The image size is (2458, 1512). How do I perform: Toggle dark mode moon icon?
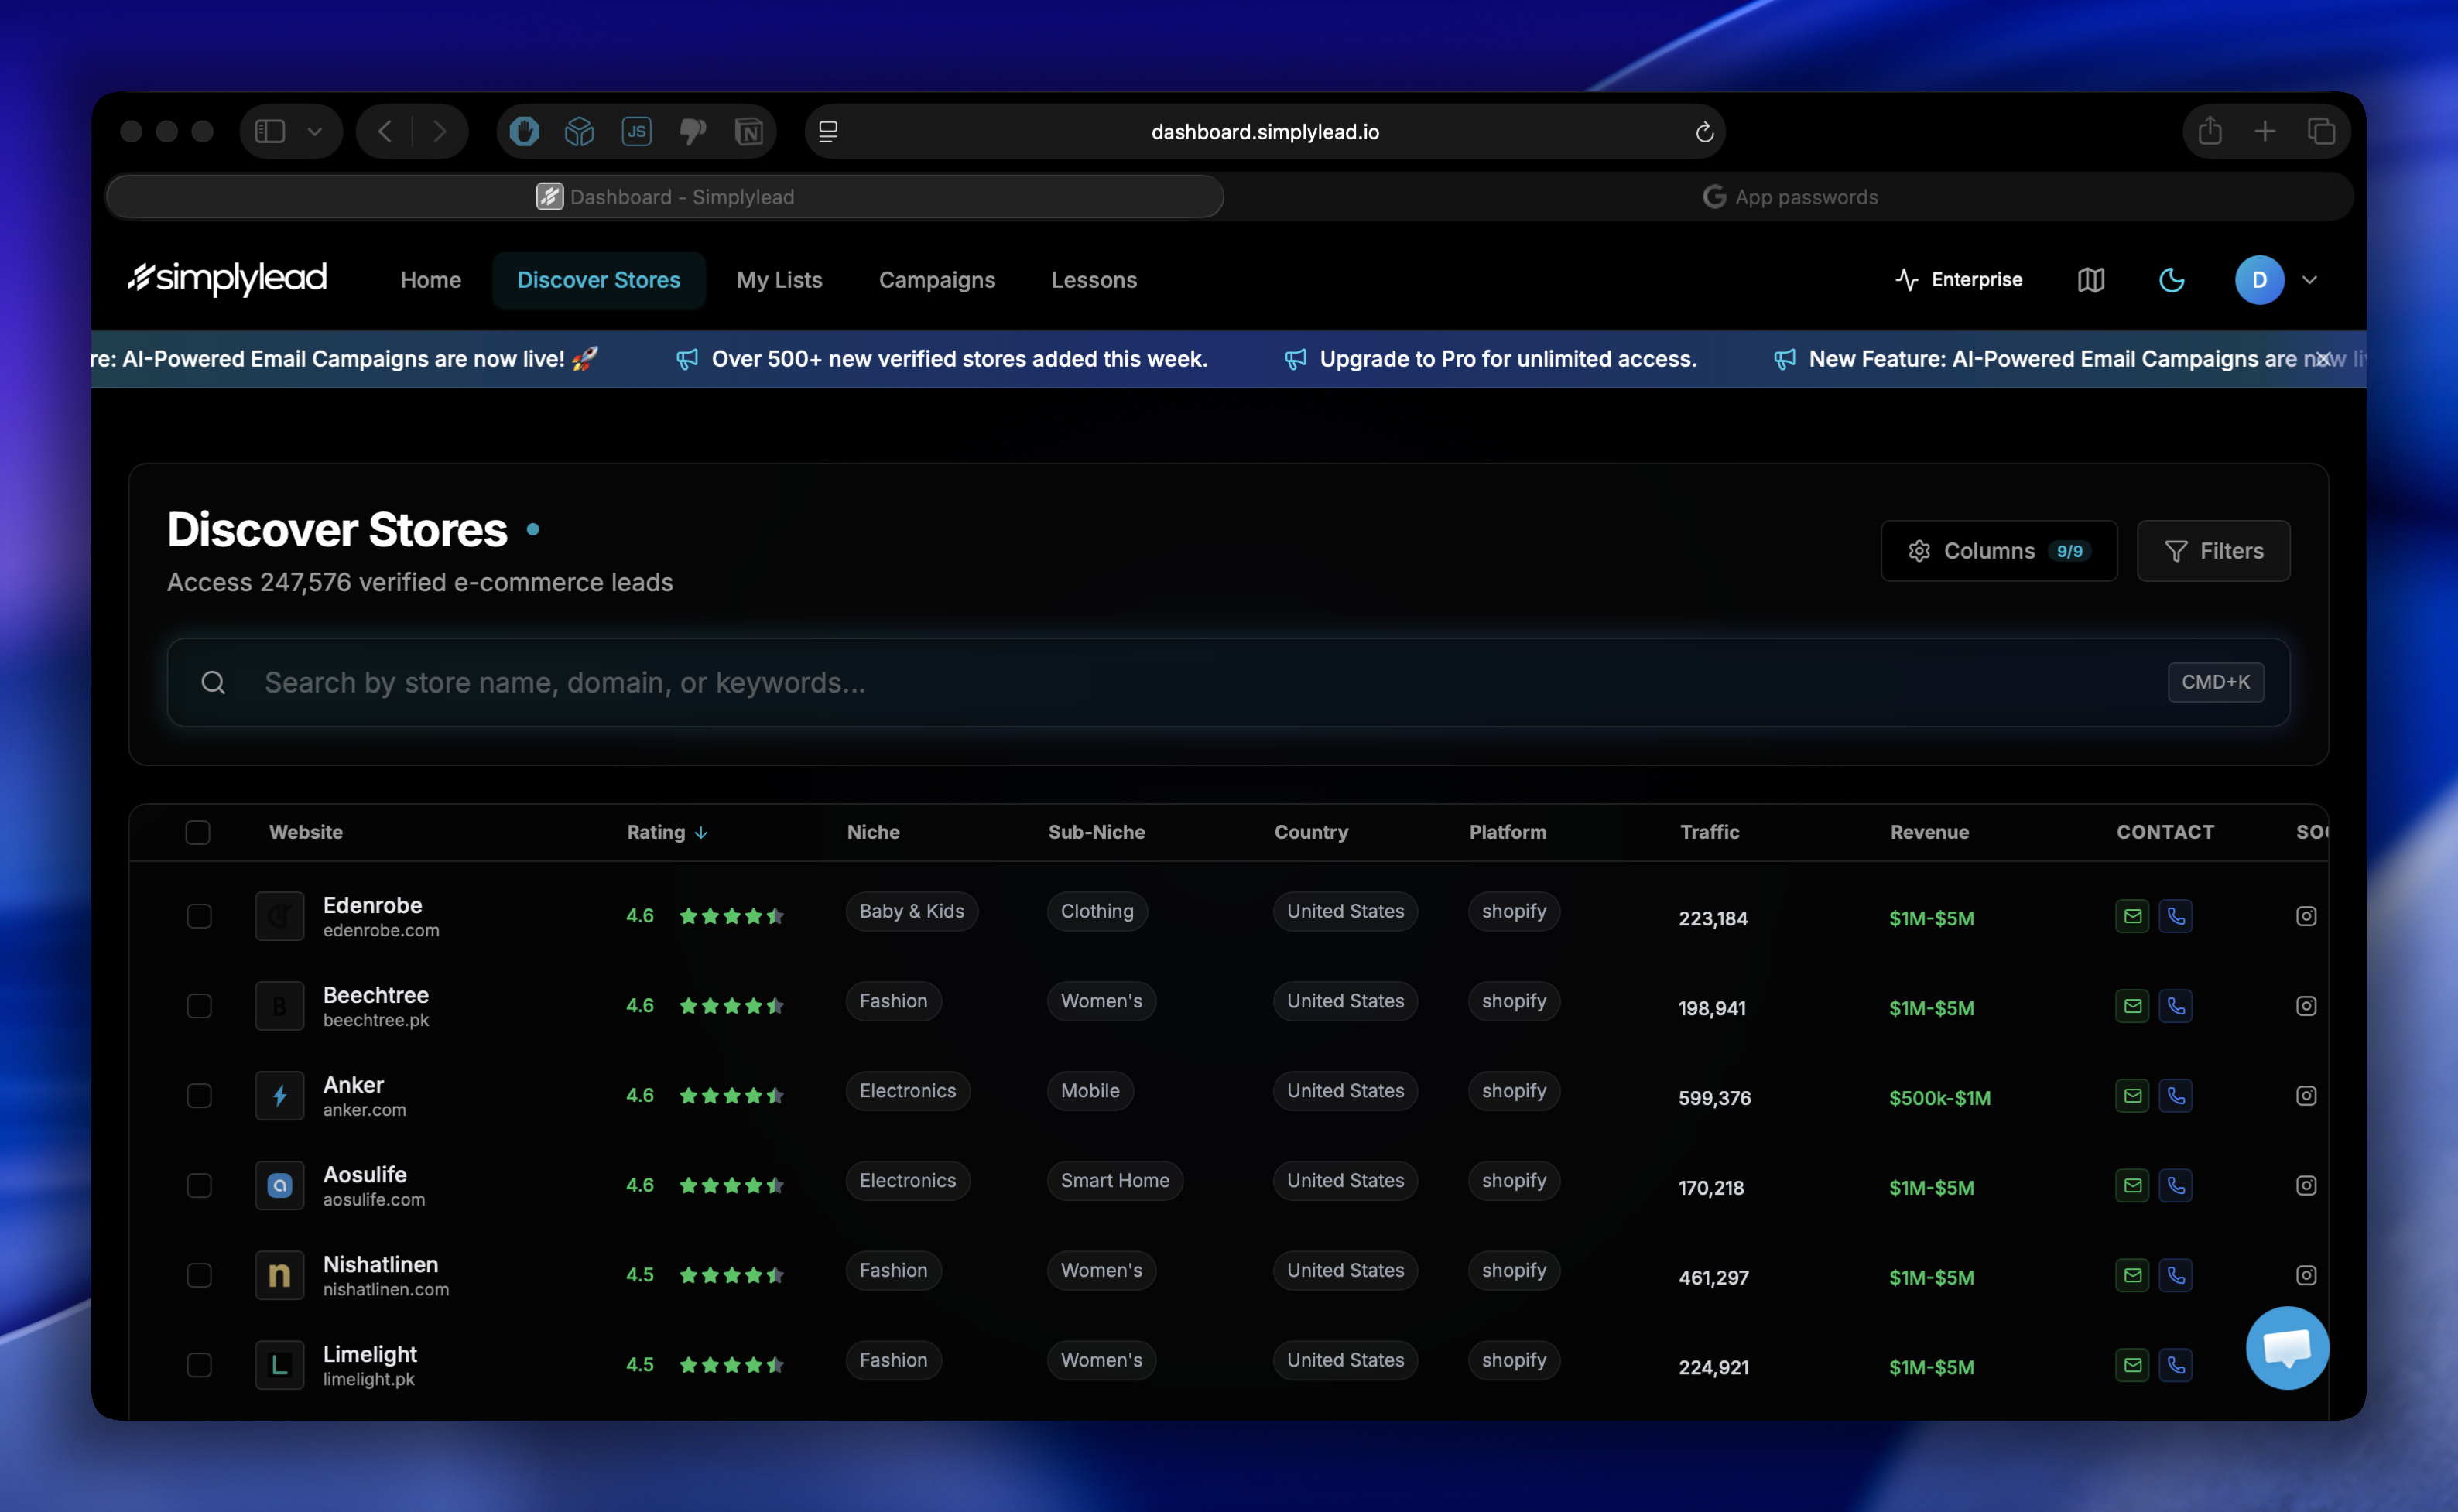click(2171, 280)
